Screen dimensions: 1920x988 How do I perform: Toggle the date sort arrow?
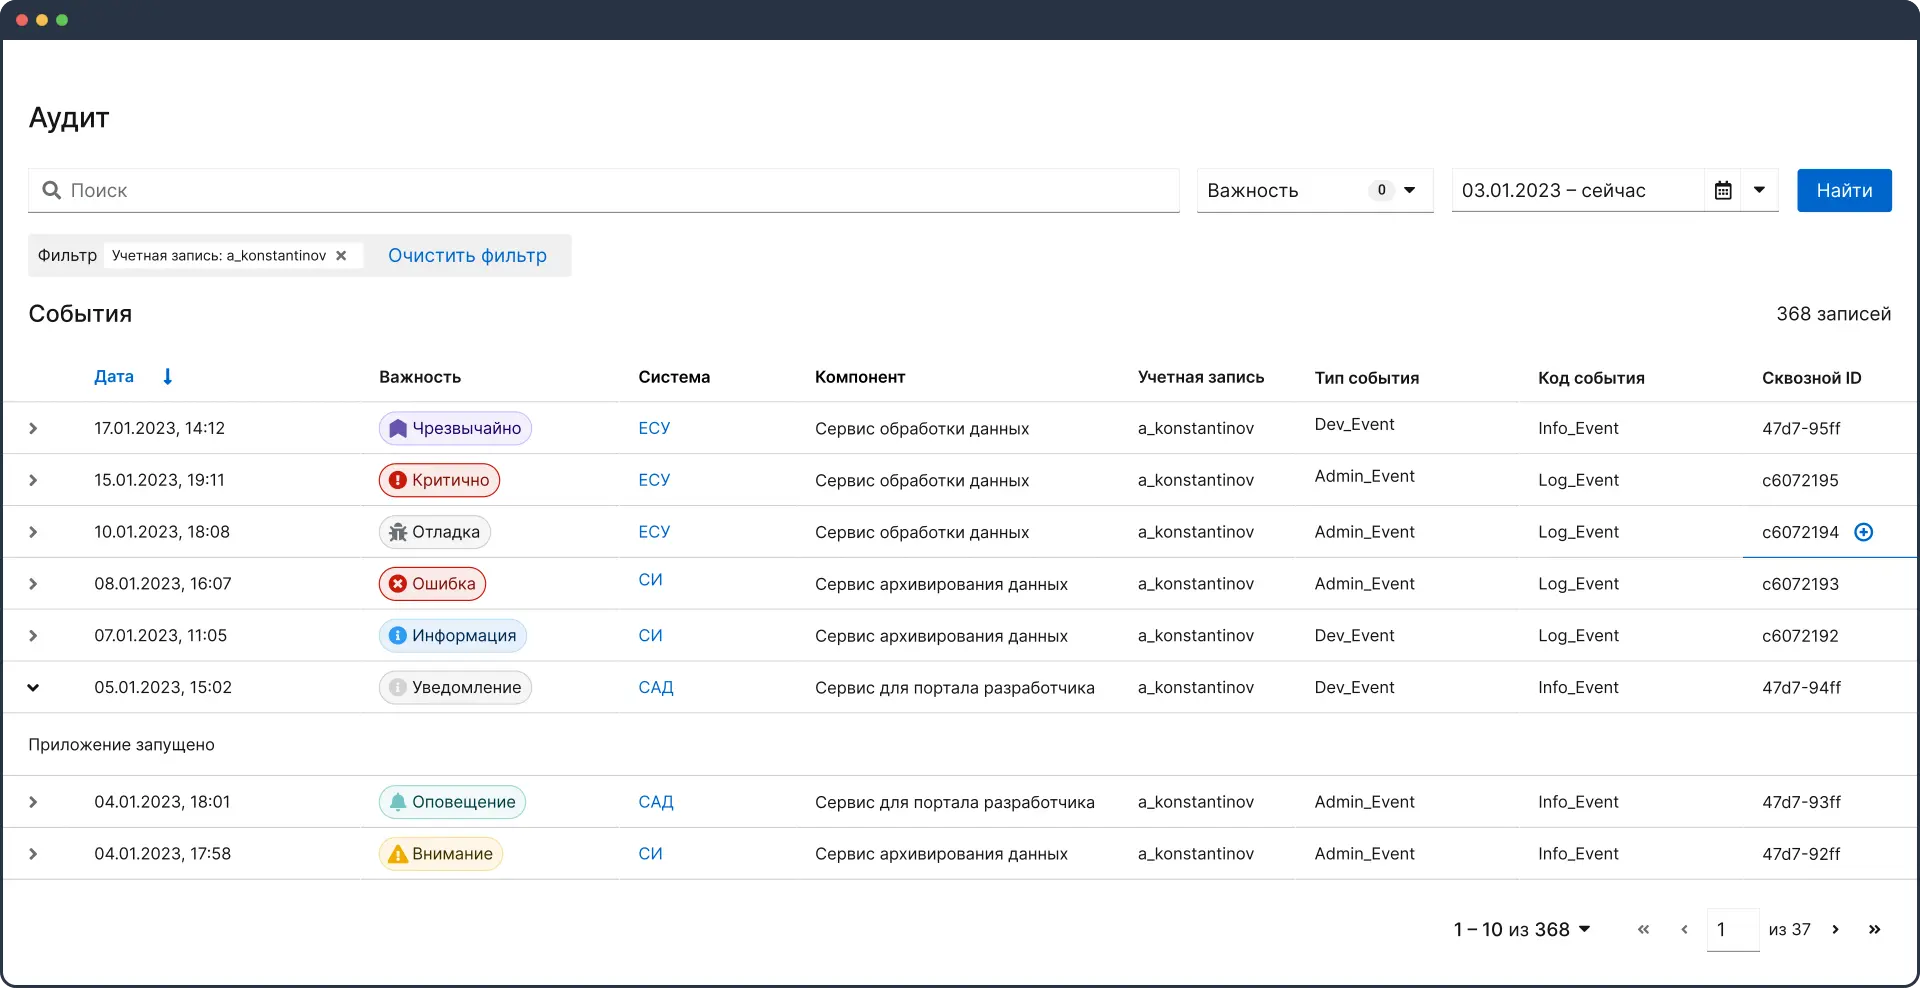click(x=167, y=376)
